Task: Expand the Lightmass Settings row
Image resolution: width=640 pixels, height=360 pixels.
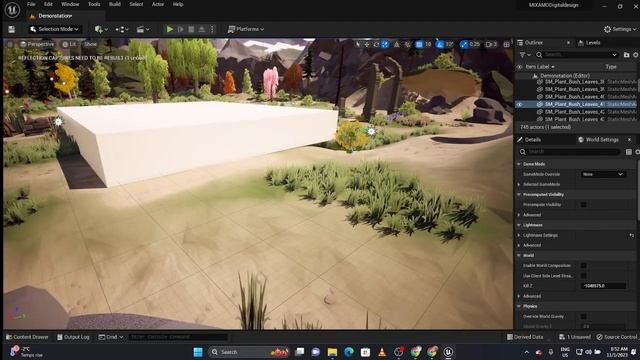Action: click(519, 236)
